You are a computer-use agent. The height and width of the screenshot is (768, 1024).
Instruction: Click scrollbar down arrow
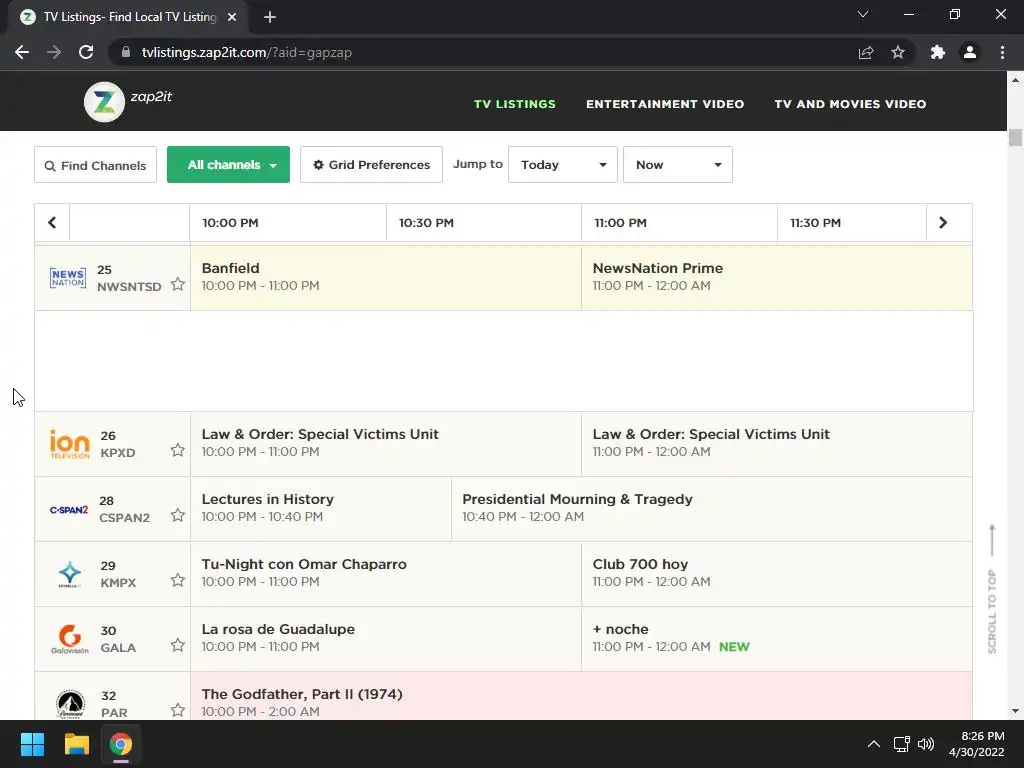[x=1015, y=711]
